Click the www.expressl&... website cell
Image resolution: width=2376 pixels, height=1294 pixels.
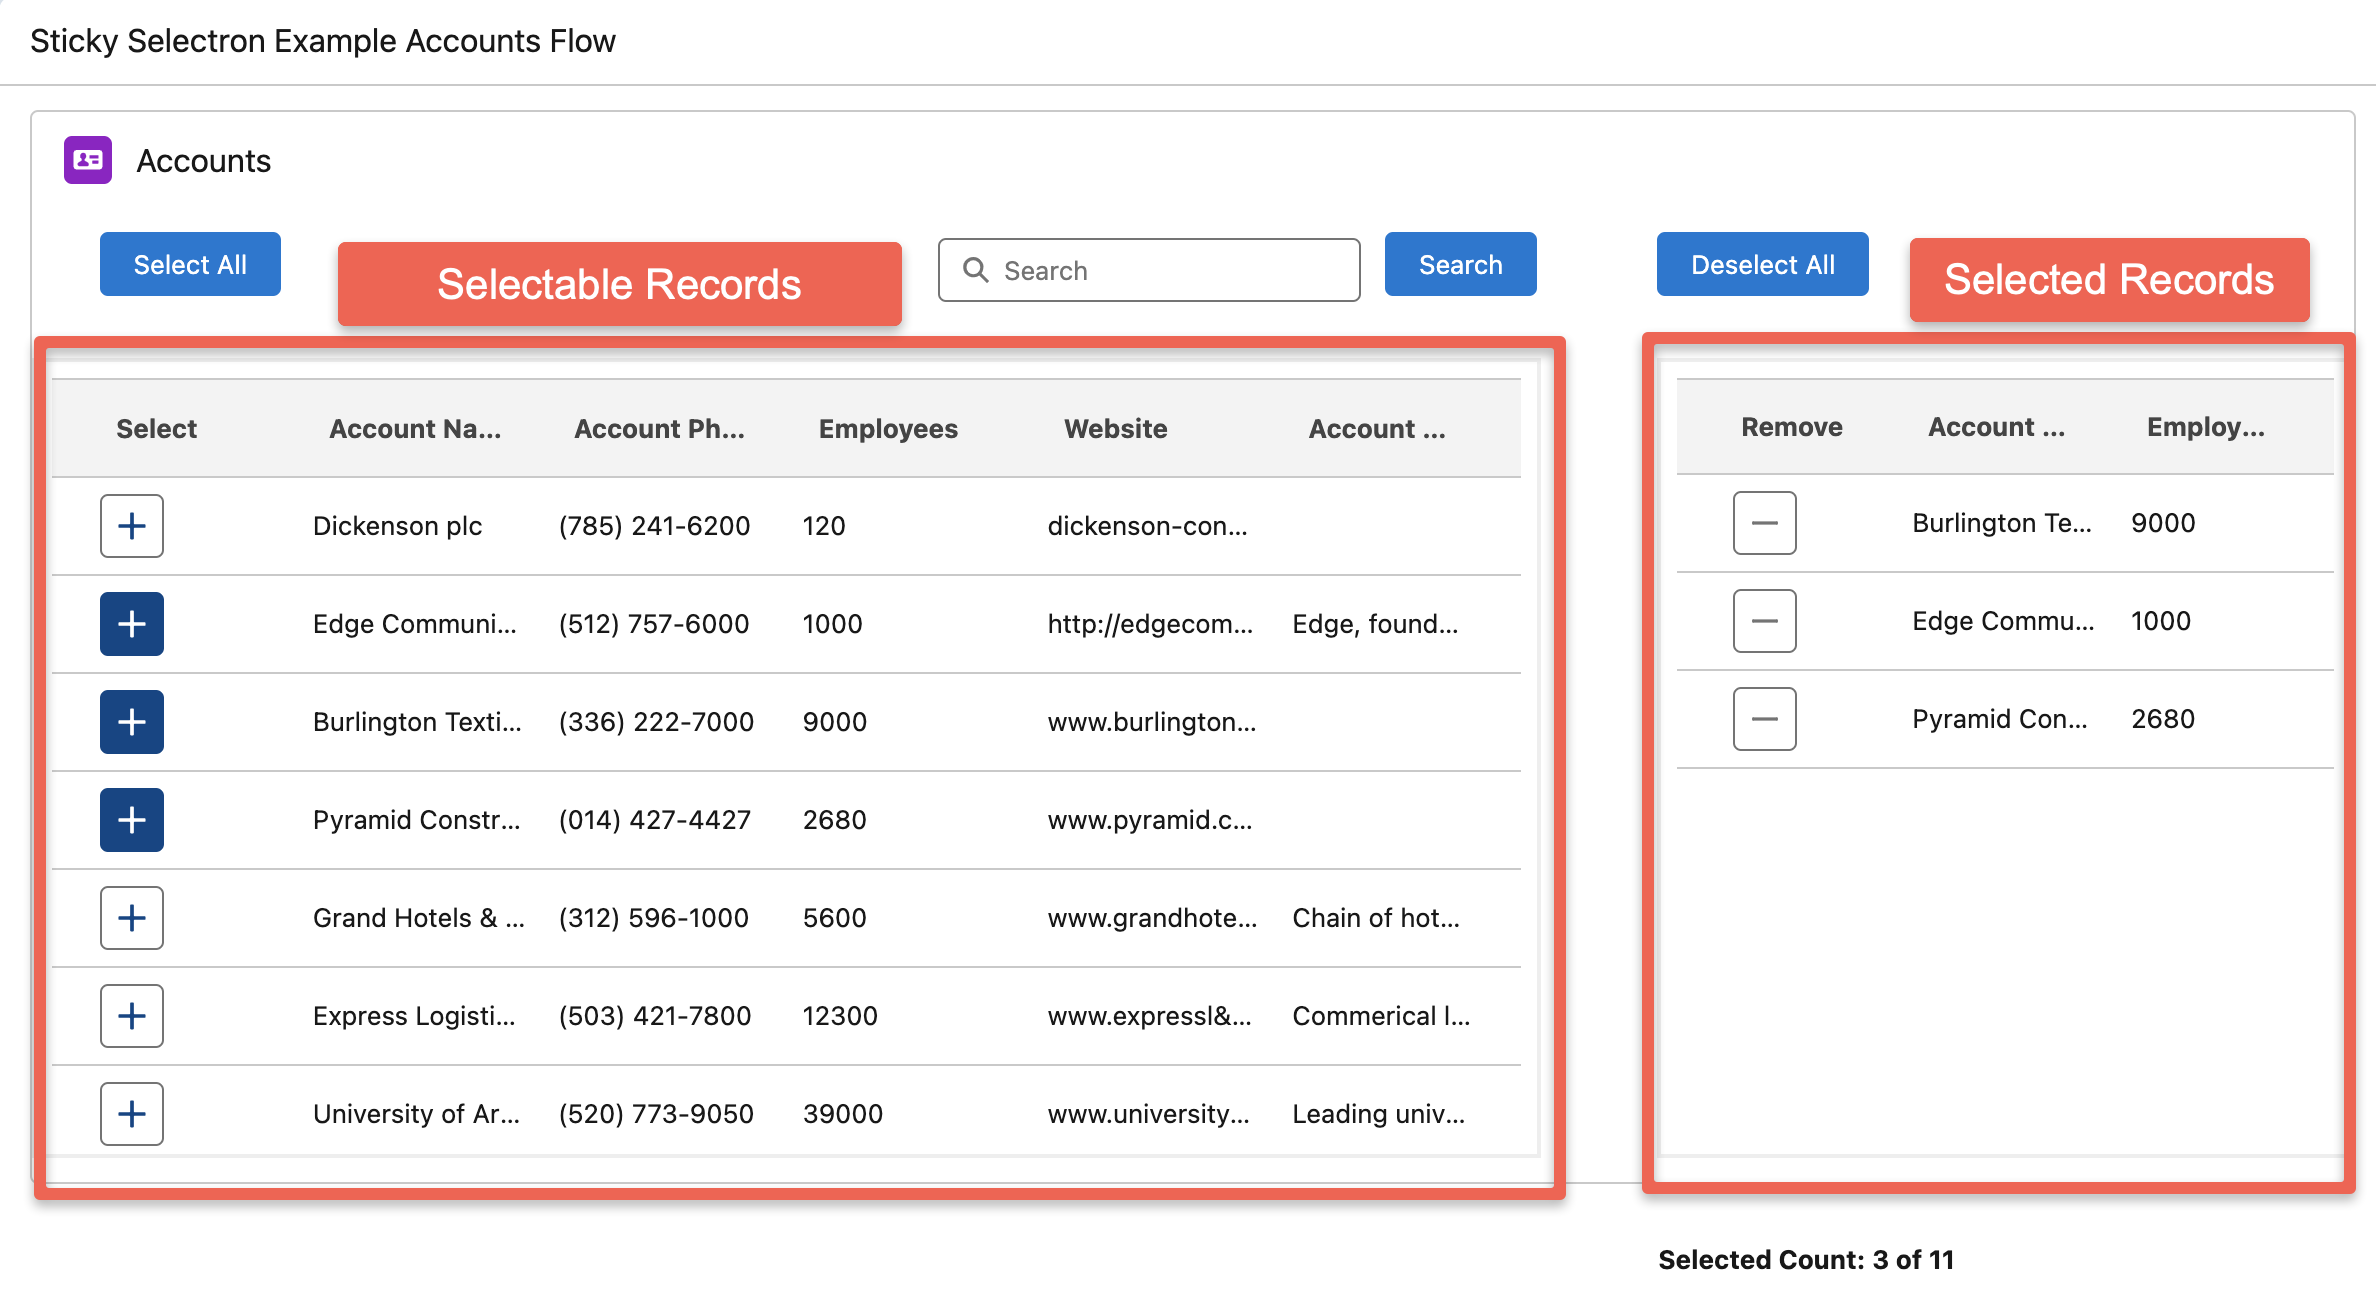[1150, 1016]
